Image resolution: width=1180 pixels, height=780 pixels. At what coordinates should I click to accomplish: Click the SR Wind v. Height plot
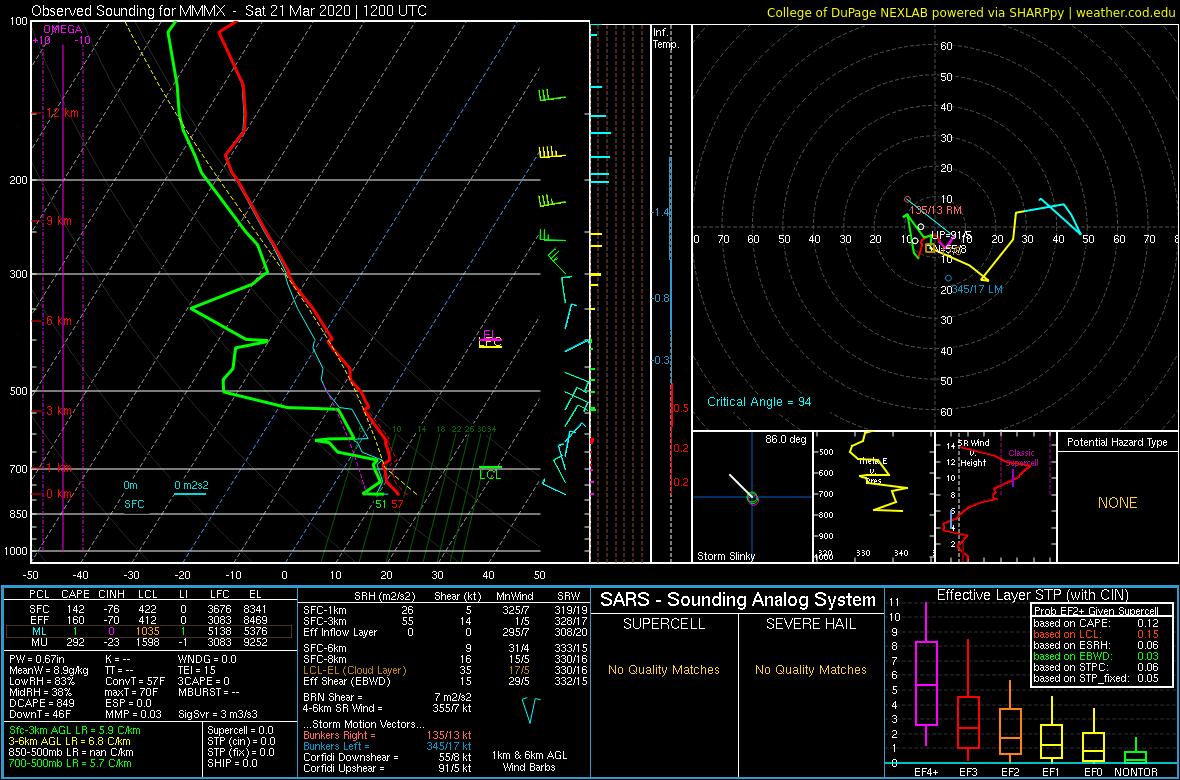[994, 496]
